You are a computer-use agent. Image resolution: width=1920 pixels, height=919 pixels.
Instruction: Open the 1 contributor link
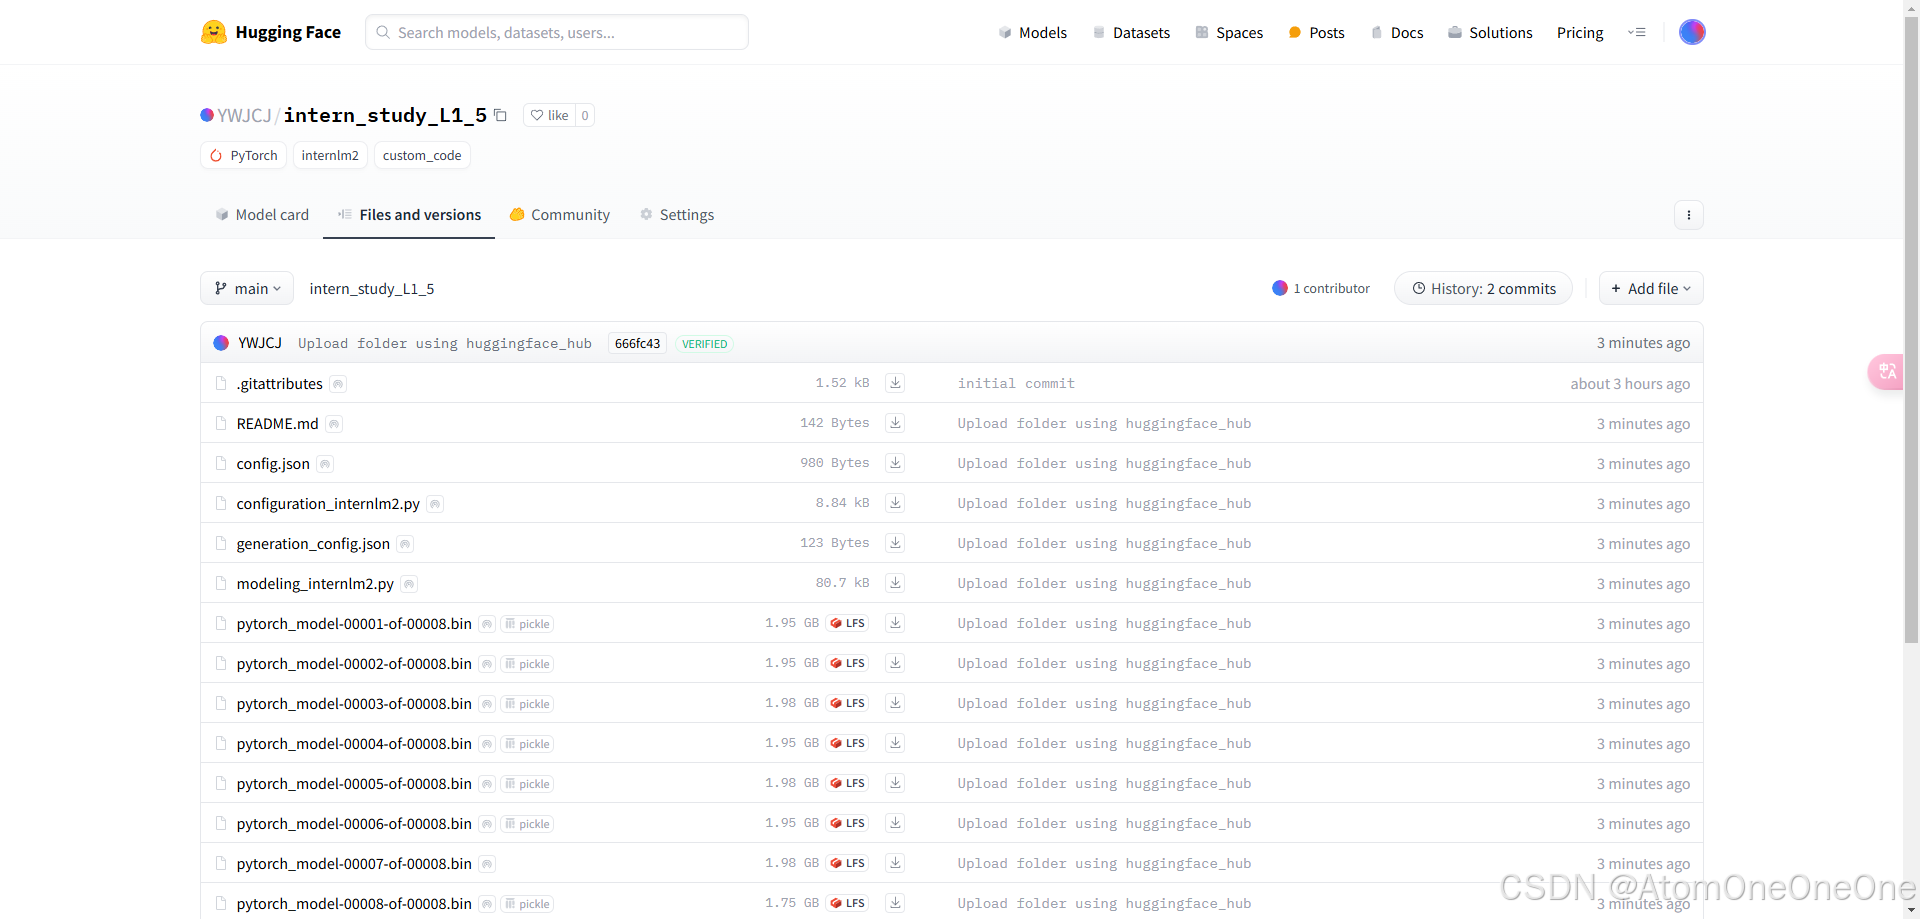tap(1321, 288)
